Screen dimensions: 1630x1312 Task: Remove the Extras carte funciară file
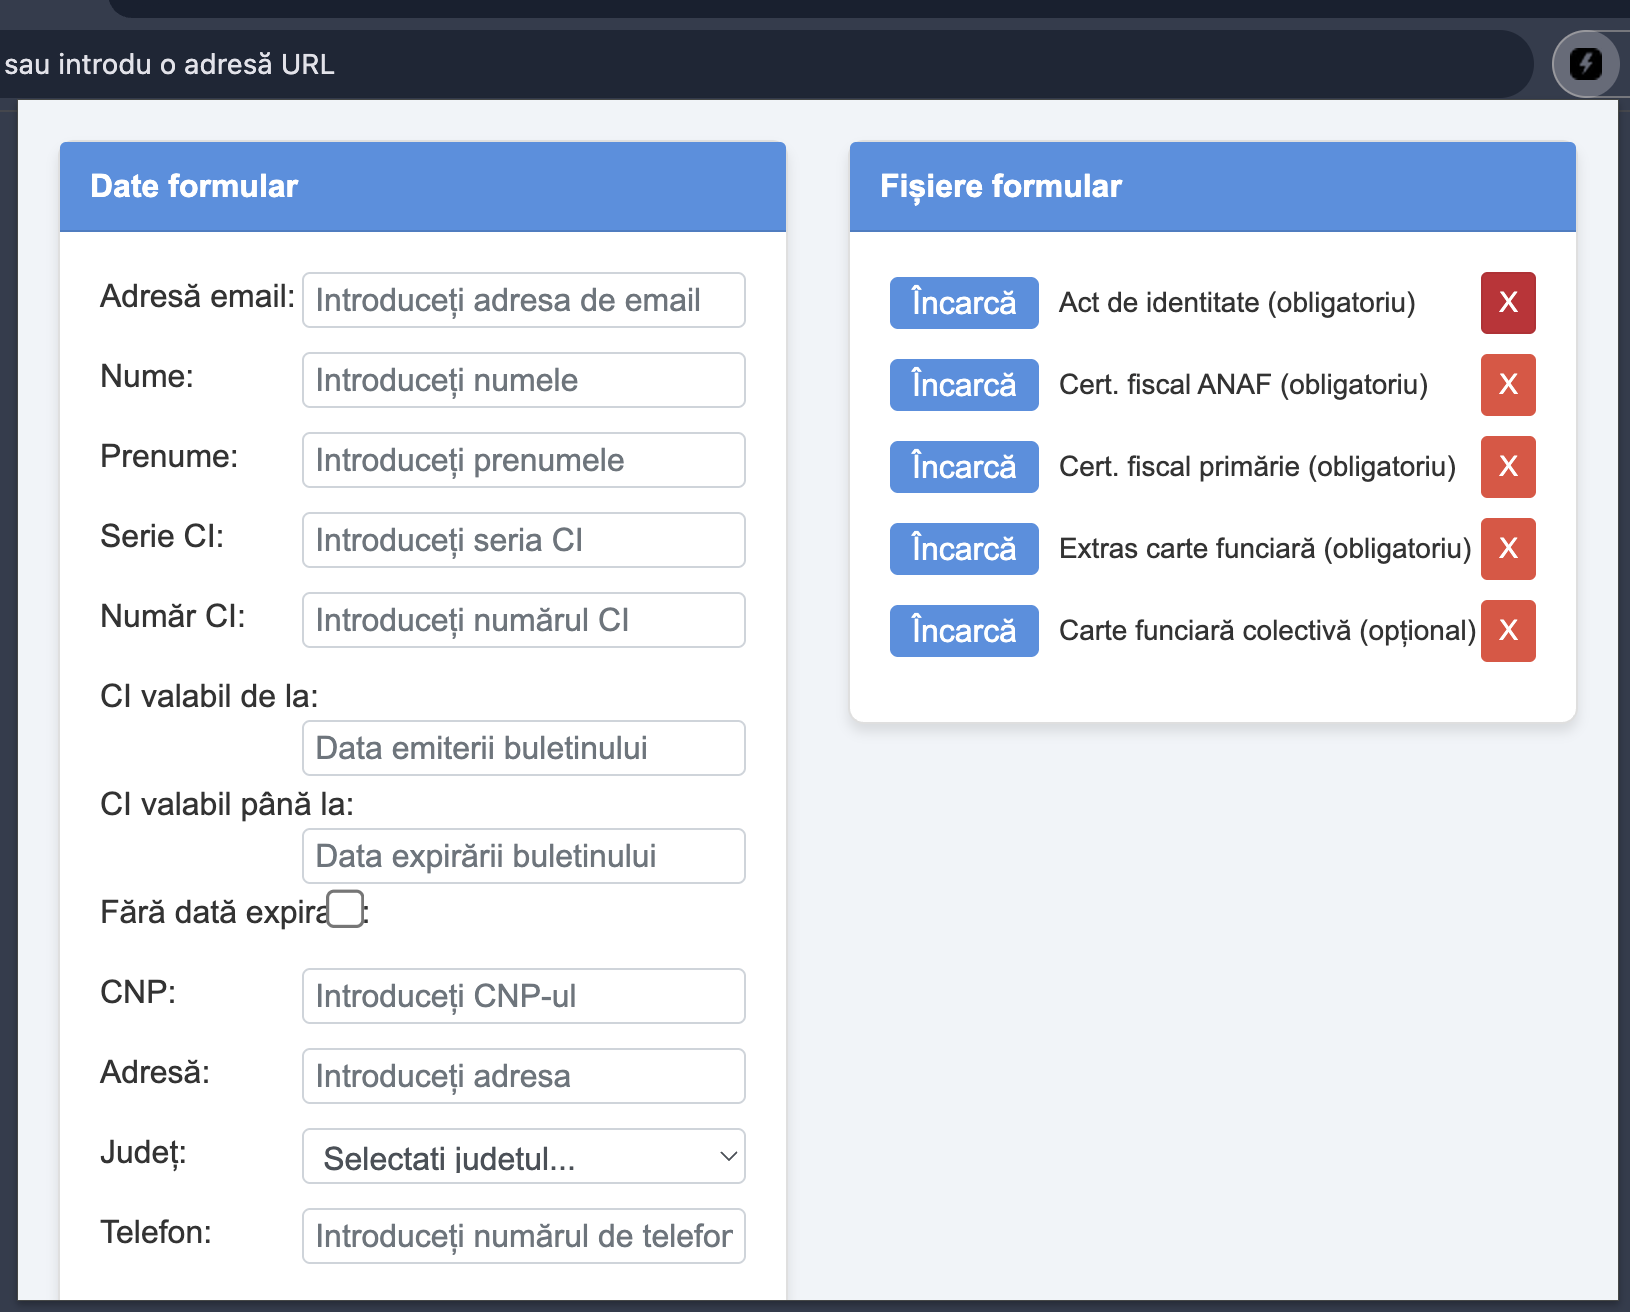pos(1508,549)
